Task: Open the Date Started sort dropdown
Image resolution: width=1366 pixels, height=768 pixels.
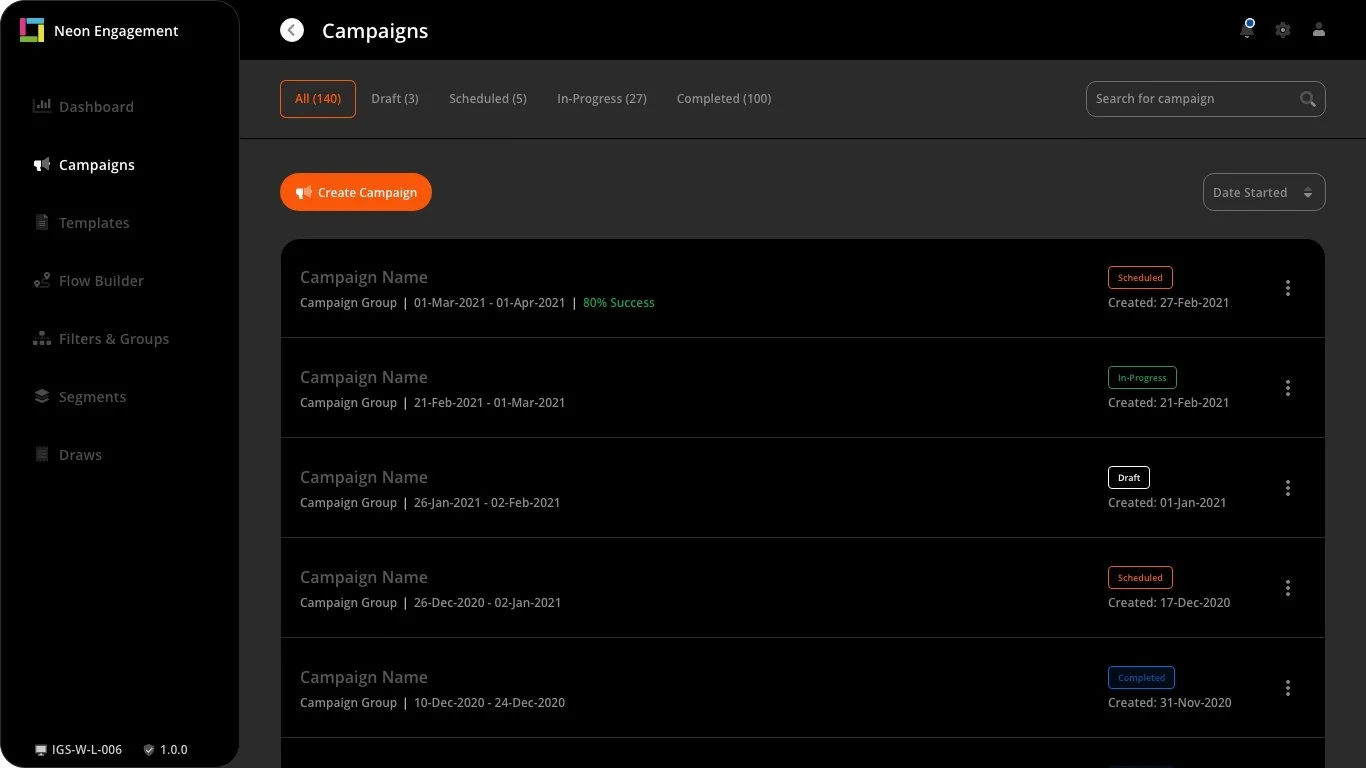Action: tap(1264, 193)
